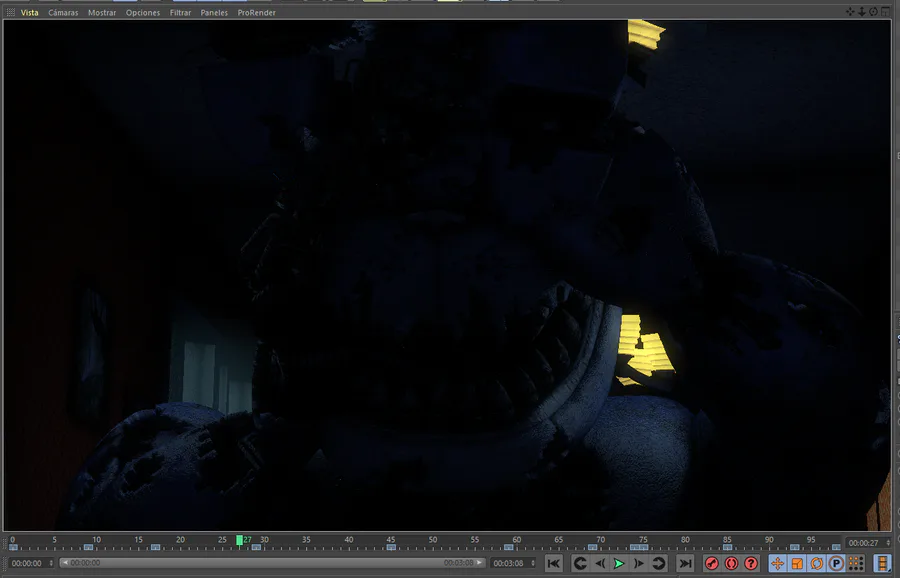Image resolution: width=900 pixels, height=578 pixels.
Task: Click the keyframe marker near frame 17
Action: click(x=156, y=547)
